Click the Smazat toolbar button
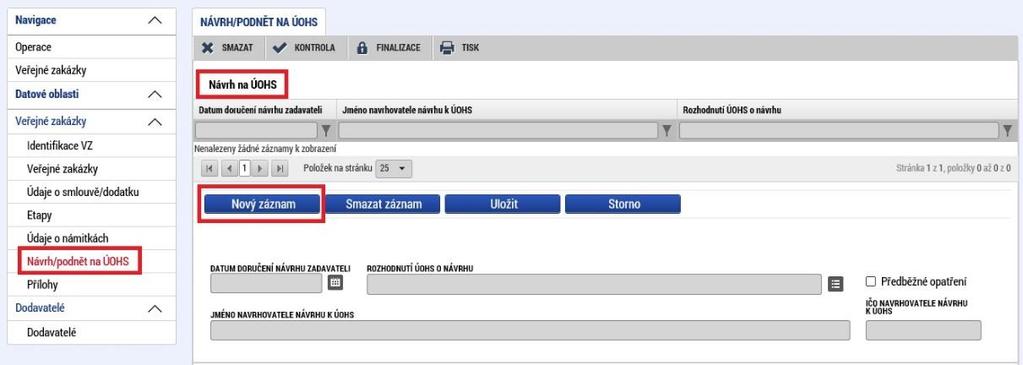This screenshot has height=365, width=1023. click(229, 48)
